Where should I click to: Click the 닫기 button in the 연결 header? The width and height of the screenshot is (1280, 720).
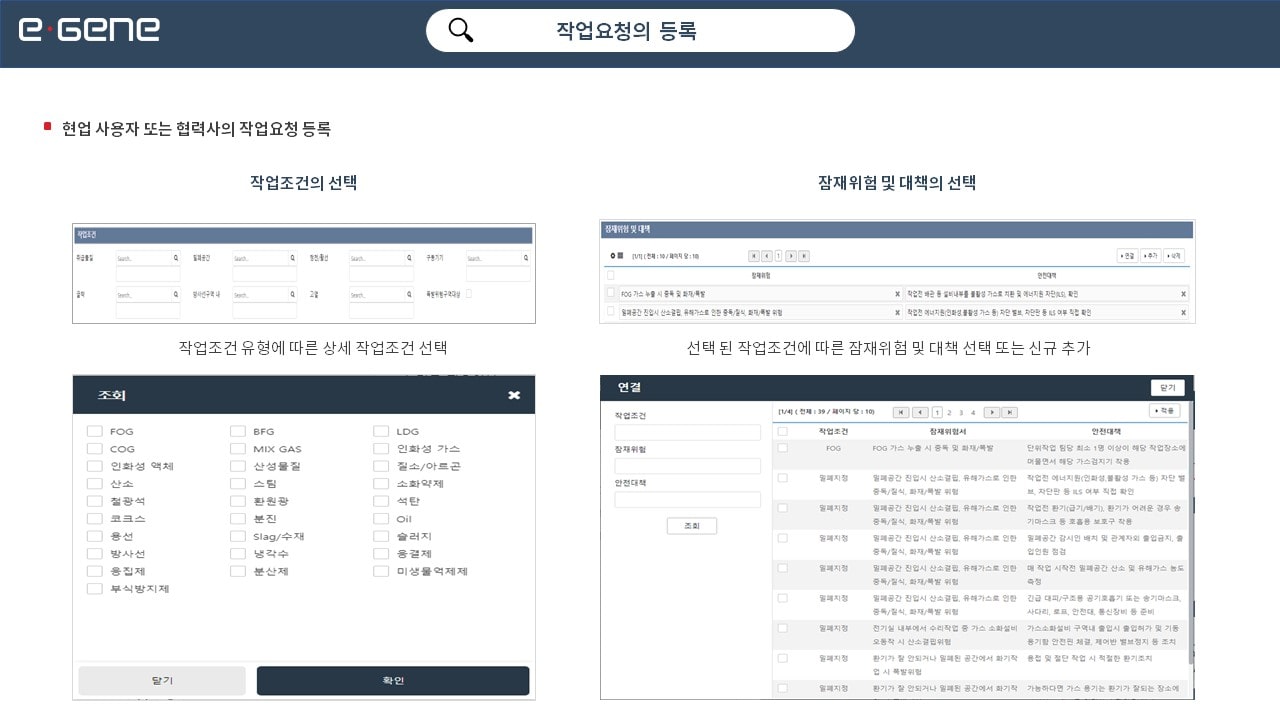1167,388
